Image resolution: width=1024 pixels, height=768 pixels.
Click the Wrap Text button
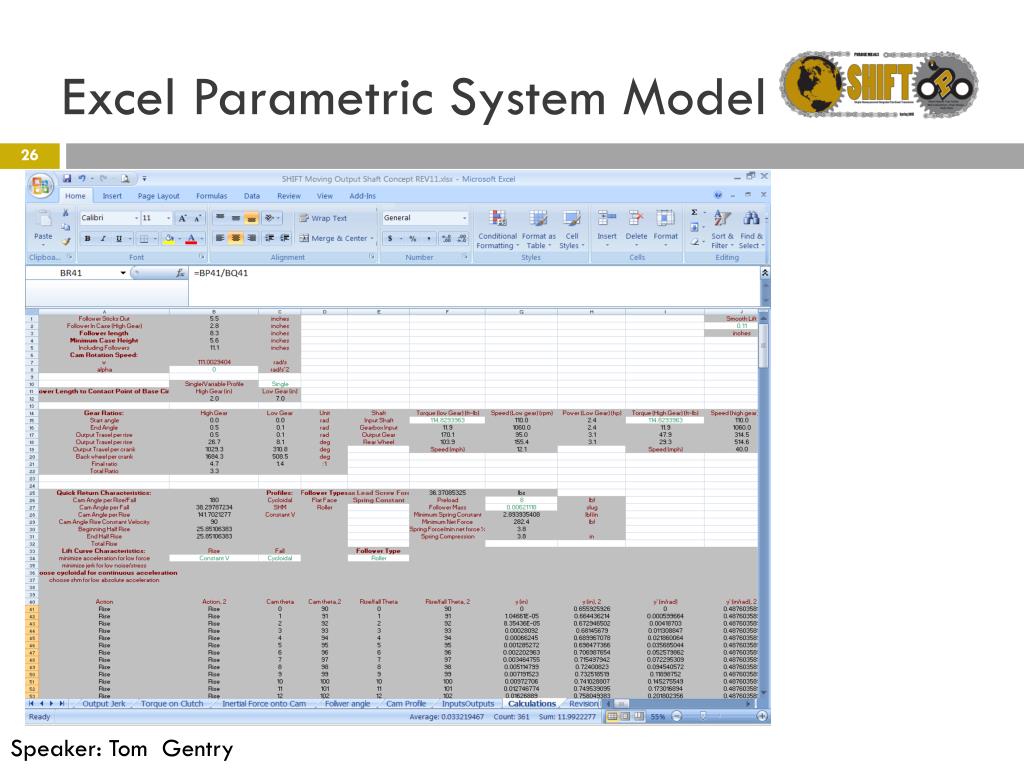pos(321,218)
